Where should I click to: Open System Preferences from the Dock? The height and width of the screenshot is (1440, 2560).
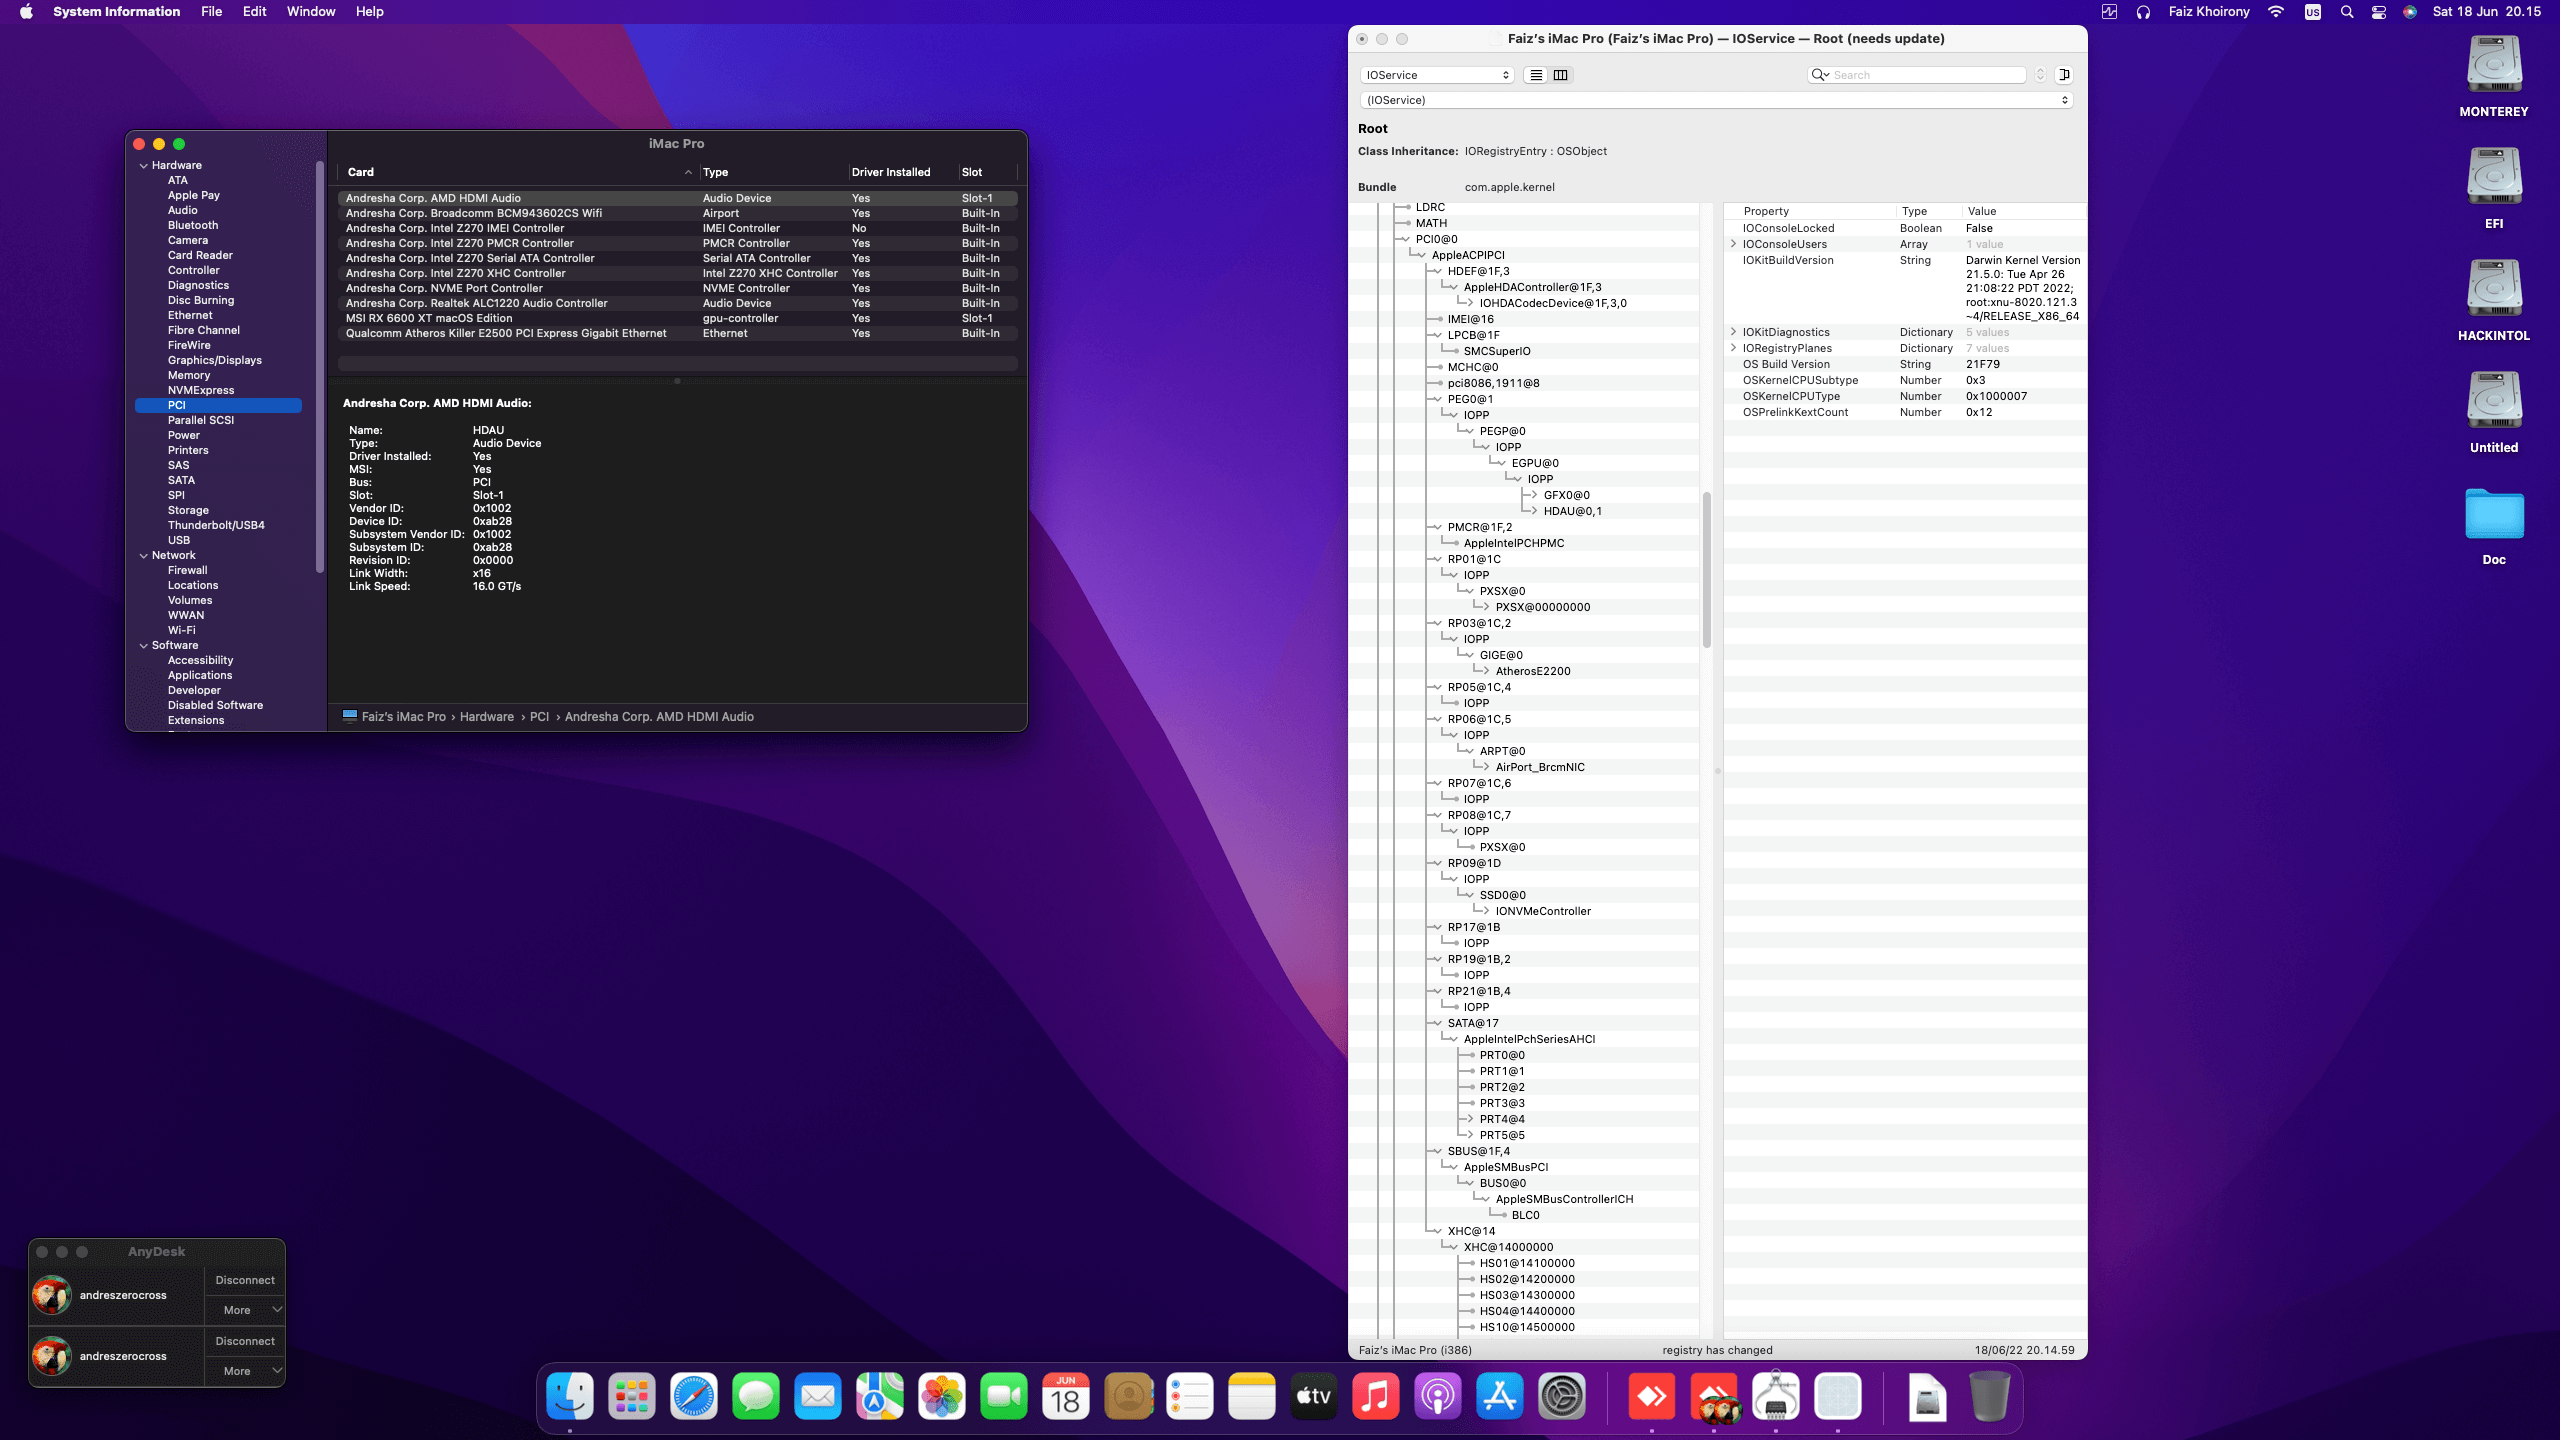point(1562,1397)
